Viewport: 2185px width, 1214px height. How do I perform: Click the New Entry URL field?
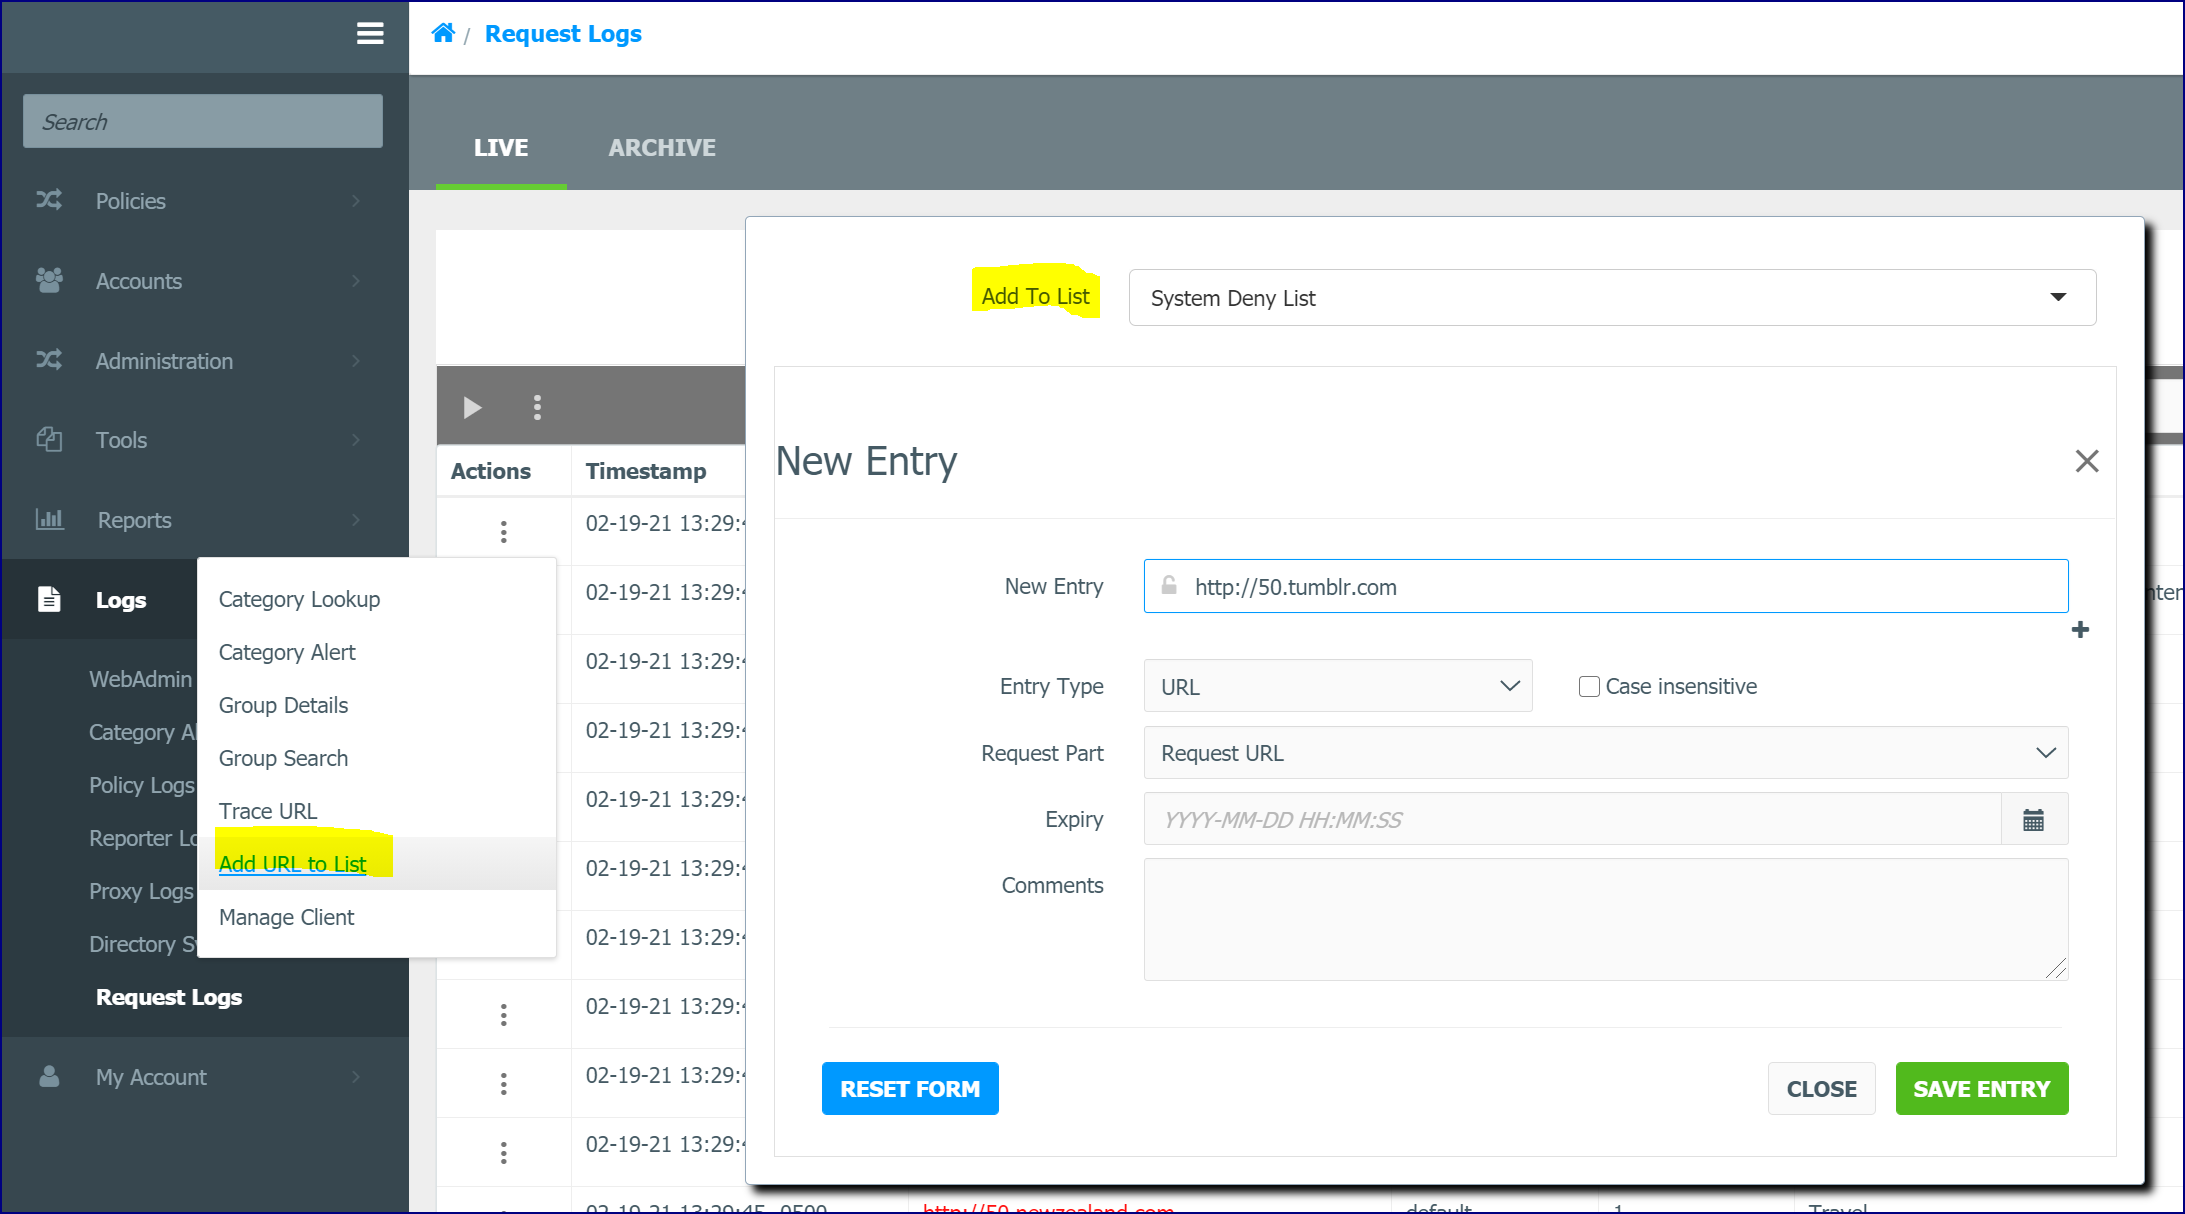[x=1605, y=586]
